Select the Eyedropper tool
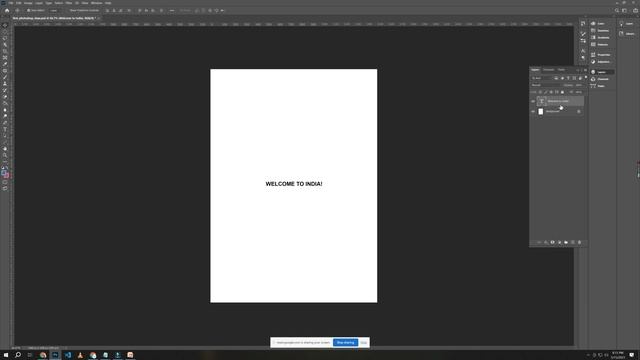The height and width of the screenshot is (360, 640). [x=5, y=64]
